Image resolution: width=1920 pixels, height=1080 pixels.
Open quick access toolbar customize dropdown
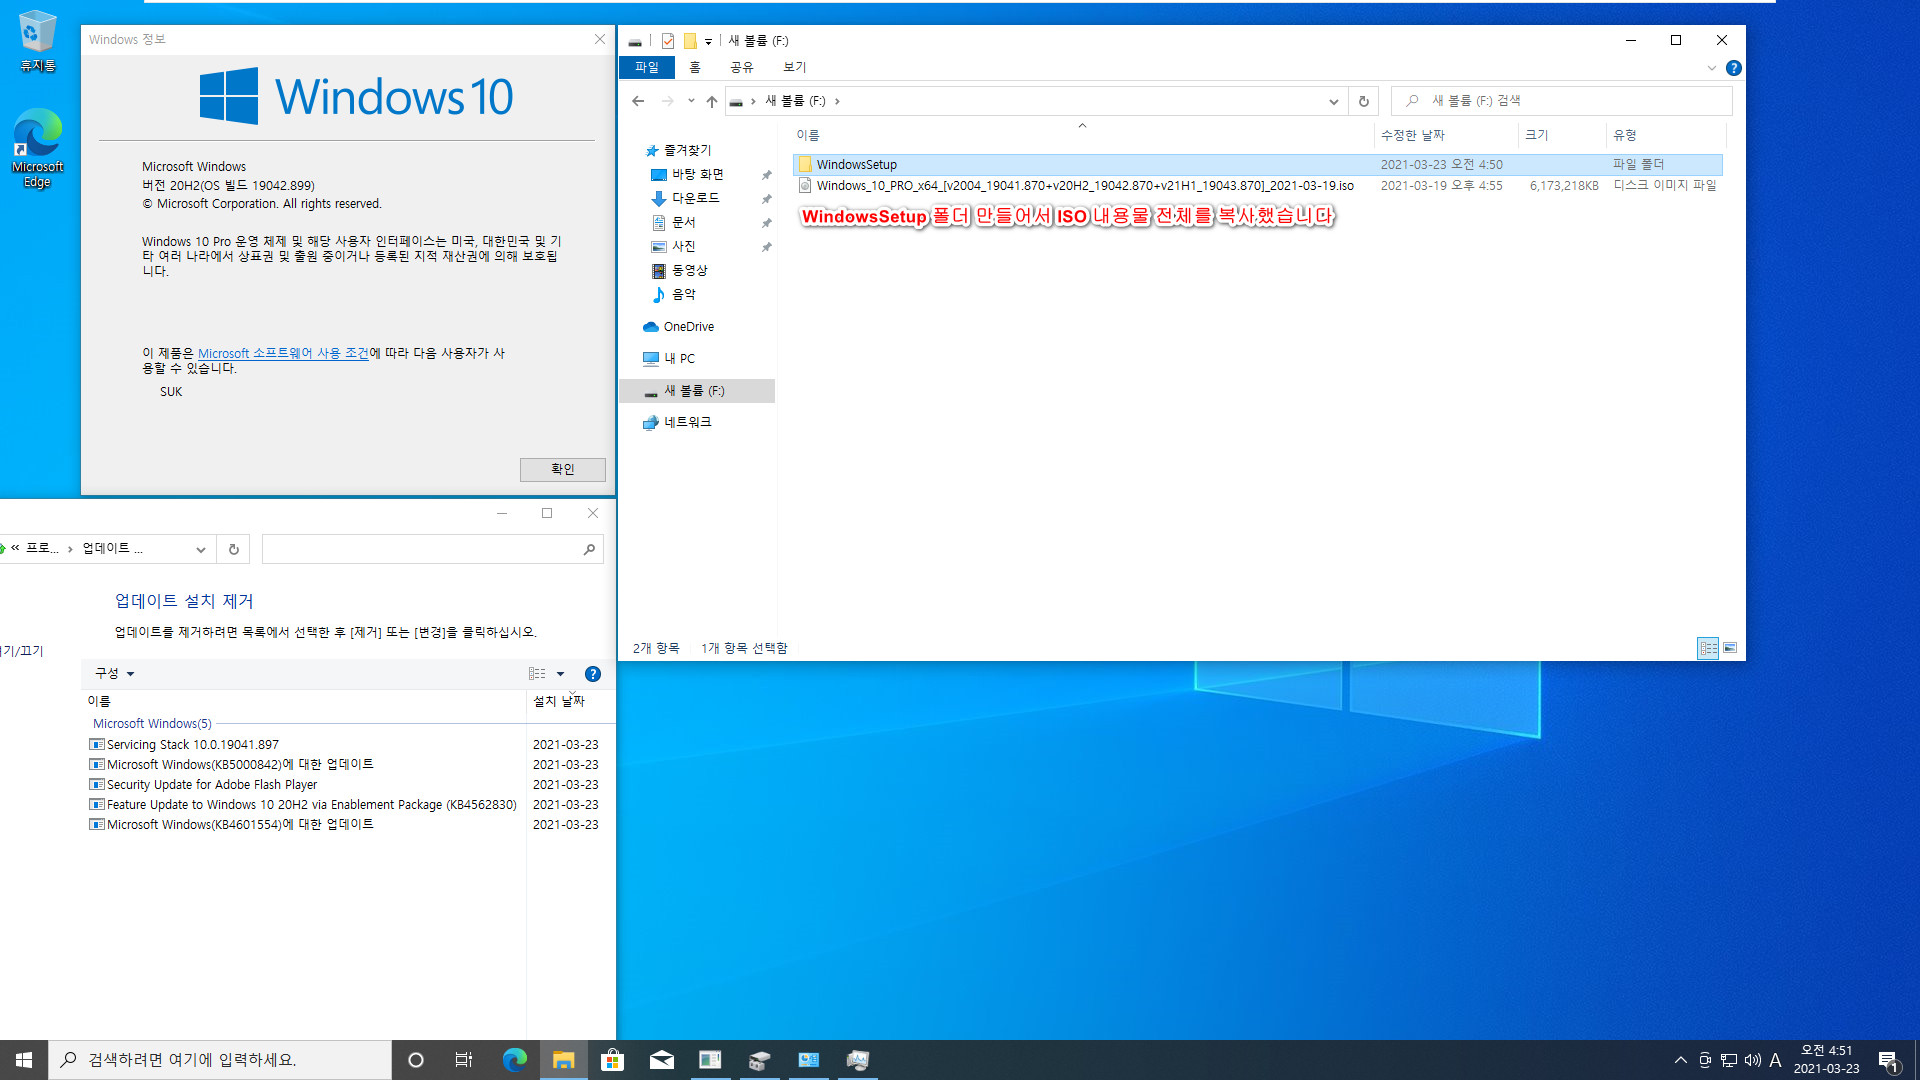coord(708,42)
